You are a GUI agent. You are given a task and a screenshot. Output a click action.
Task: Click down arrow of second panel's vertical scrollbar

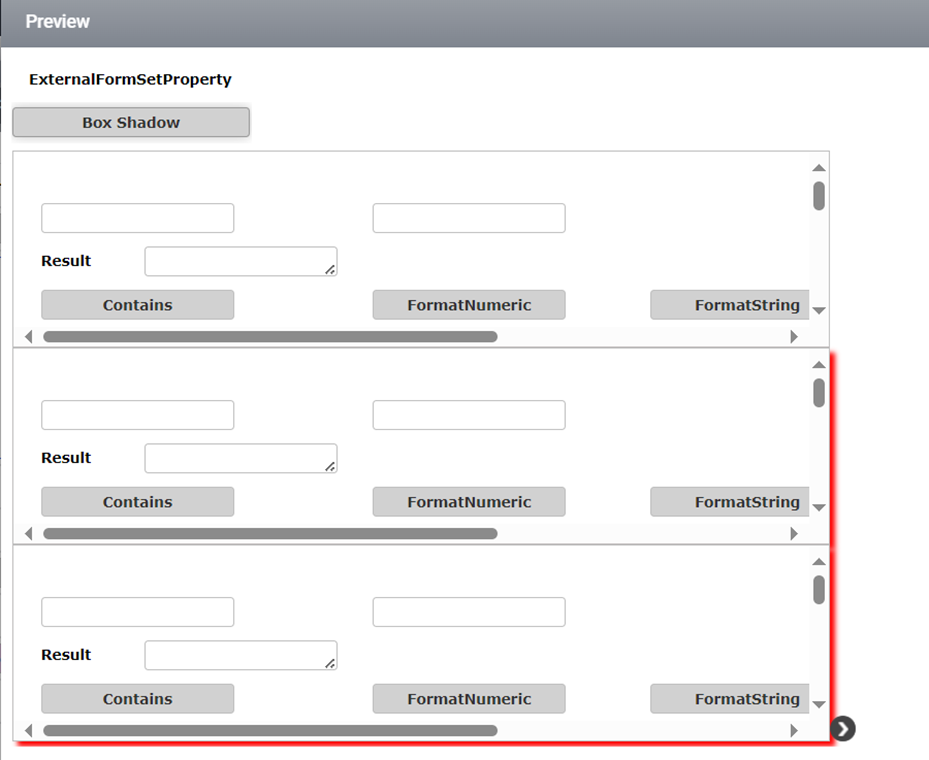point(819,508)
